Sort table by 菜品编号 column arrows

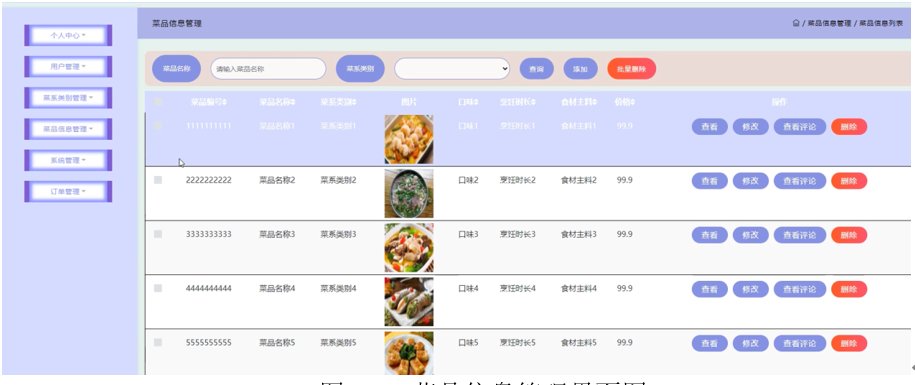click(225, 103)
